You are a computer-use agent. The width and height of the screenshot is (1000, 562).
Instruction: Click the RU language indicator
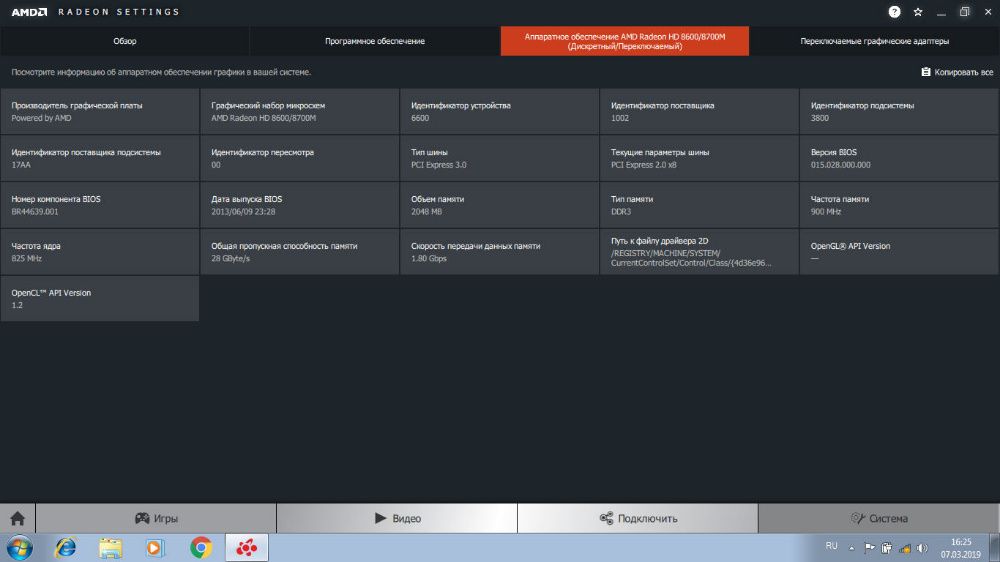pos(831,546)
